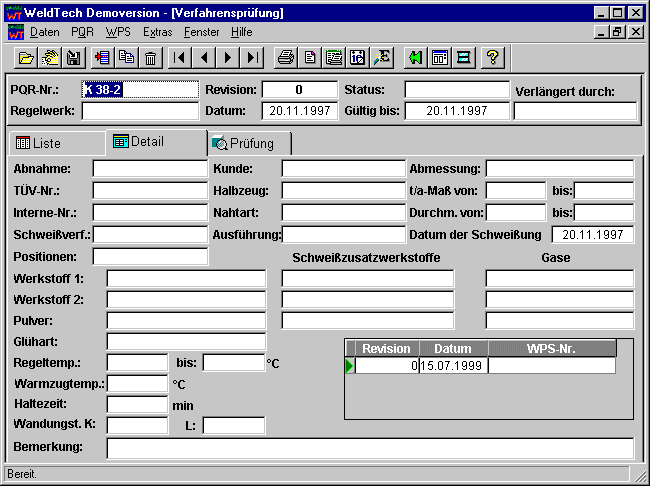Click the Bemerkung text field

click(x=369, y=446)
